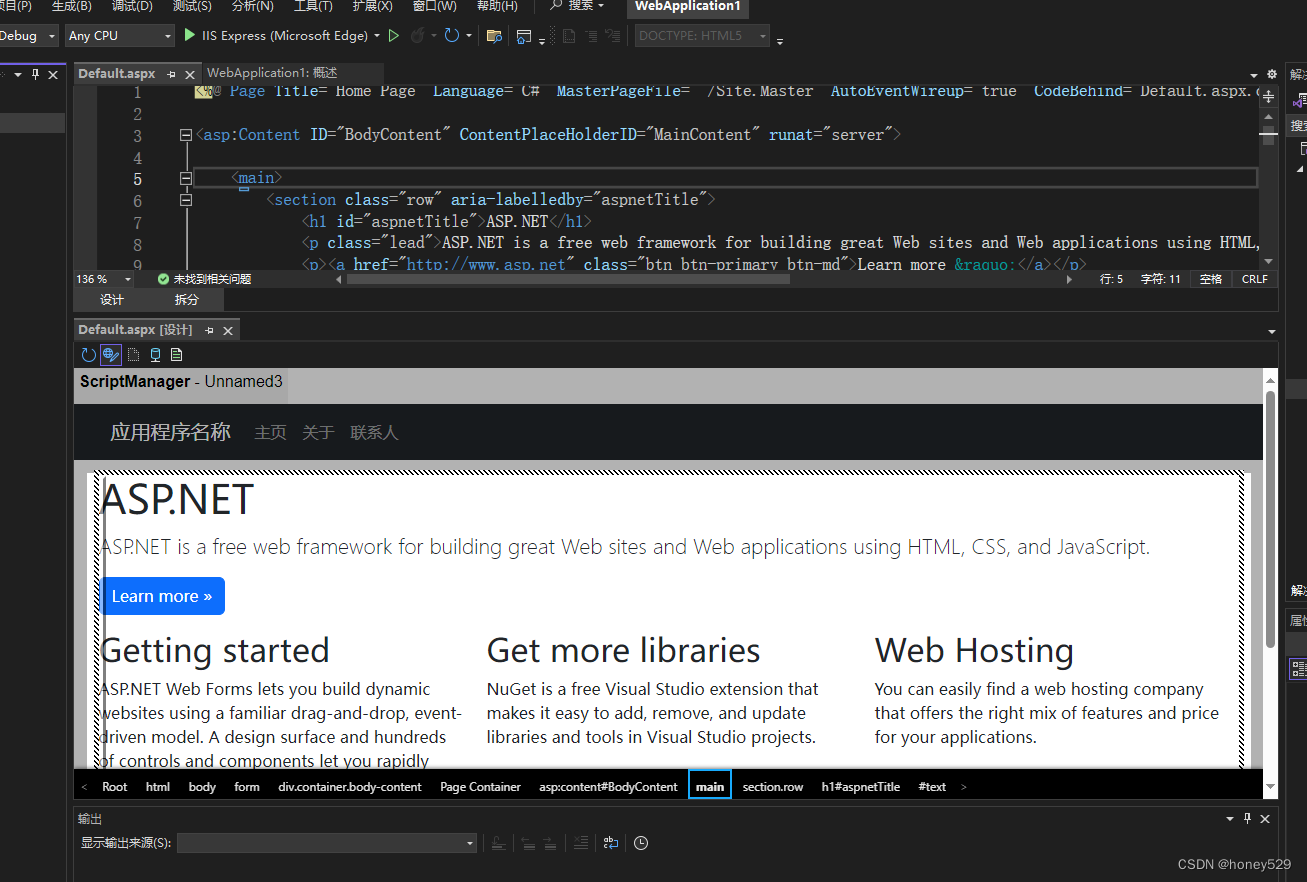Viewport: 1307px width, 882px height.
Task: Select section.row in the tag breadcrumb
Action: pos(773,787)
